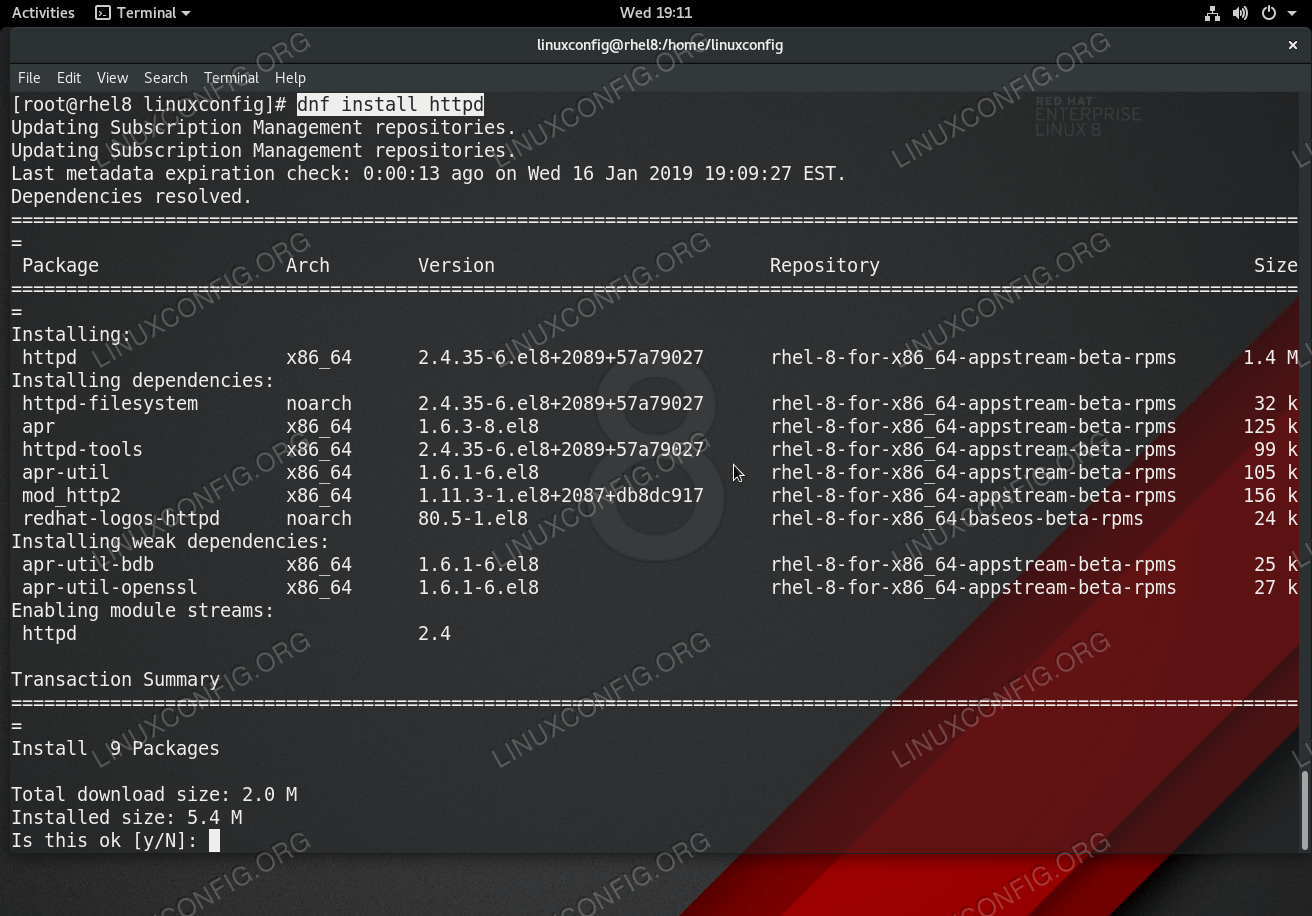The image size is (1312, 916).
Task: Click the Version column header
Action: pos(456,266)
